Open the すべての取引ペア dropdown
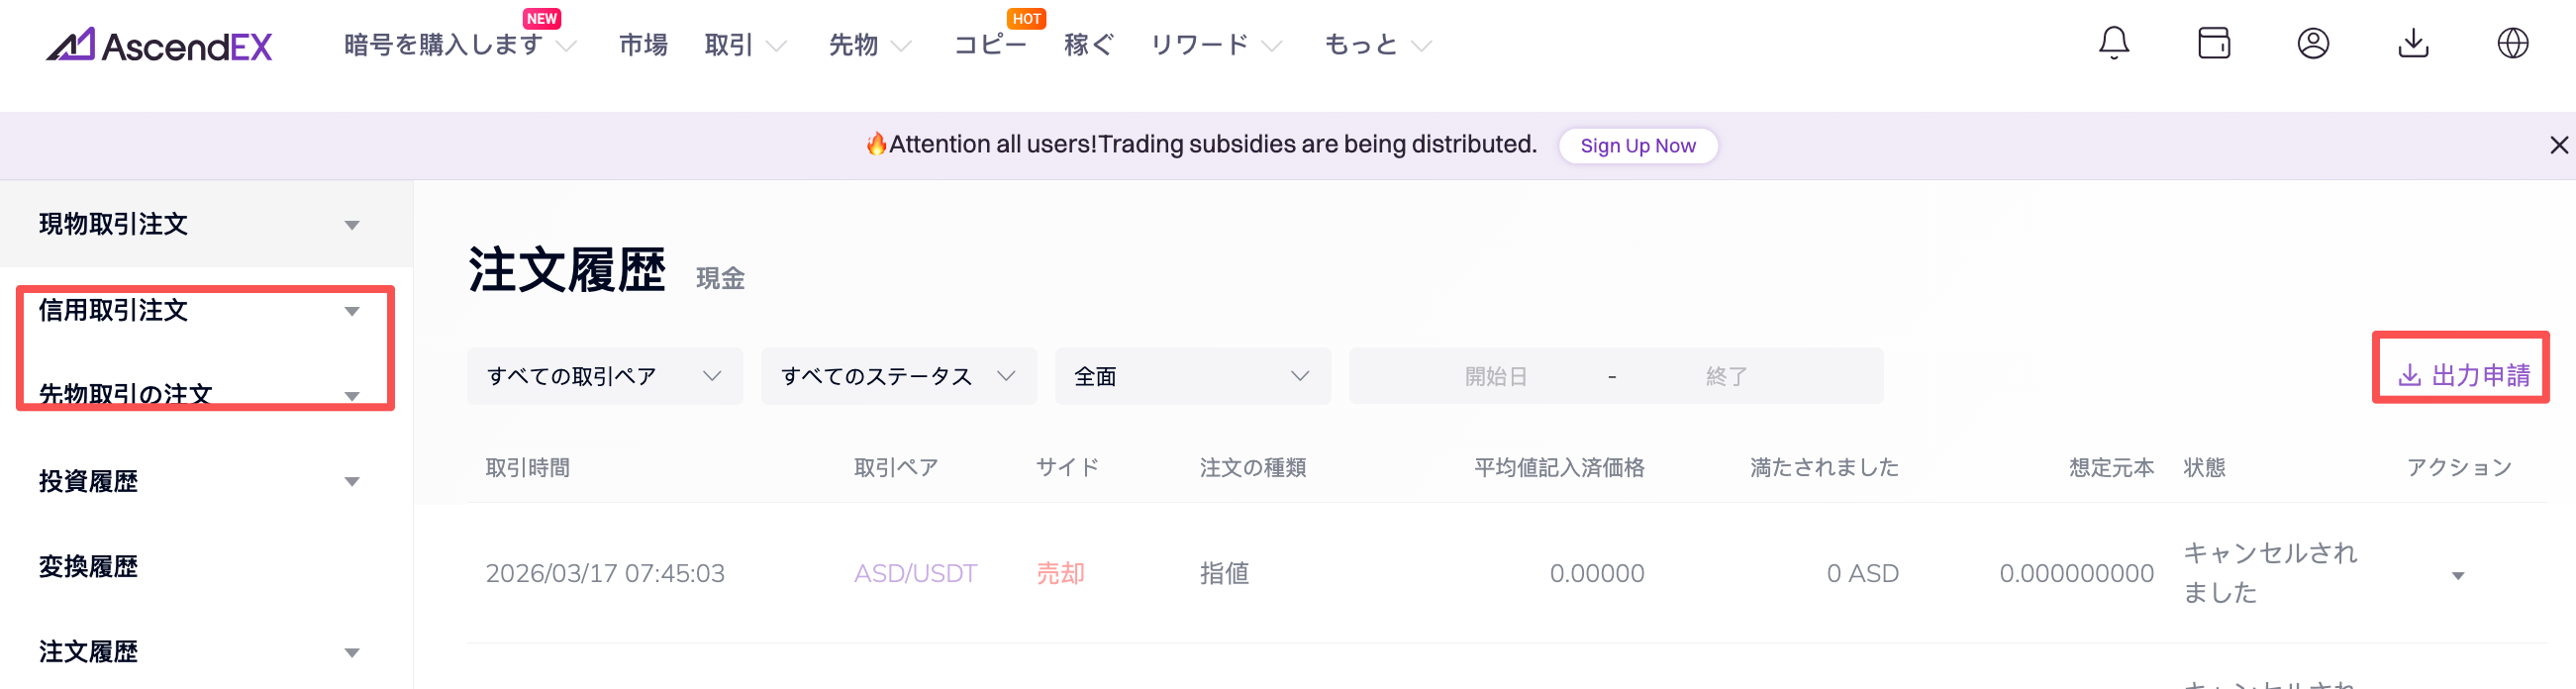 [604, 376]
